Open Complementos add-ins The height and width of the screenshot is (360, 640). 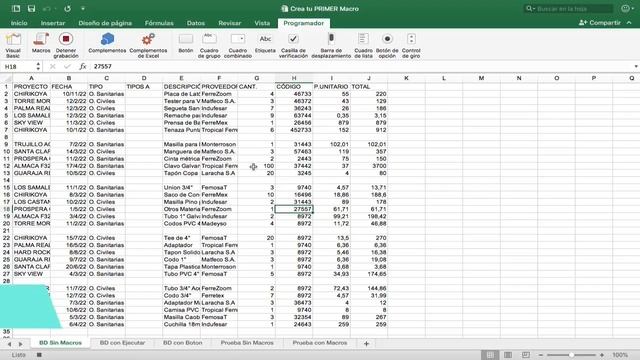pyautogui.click(x=107, y=43)
